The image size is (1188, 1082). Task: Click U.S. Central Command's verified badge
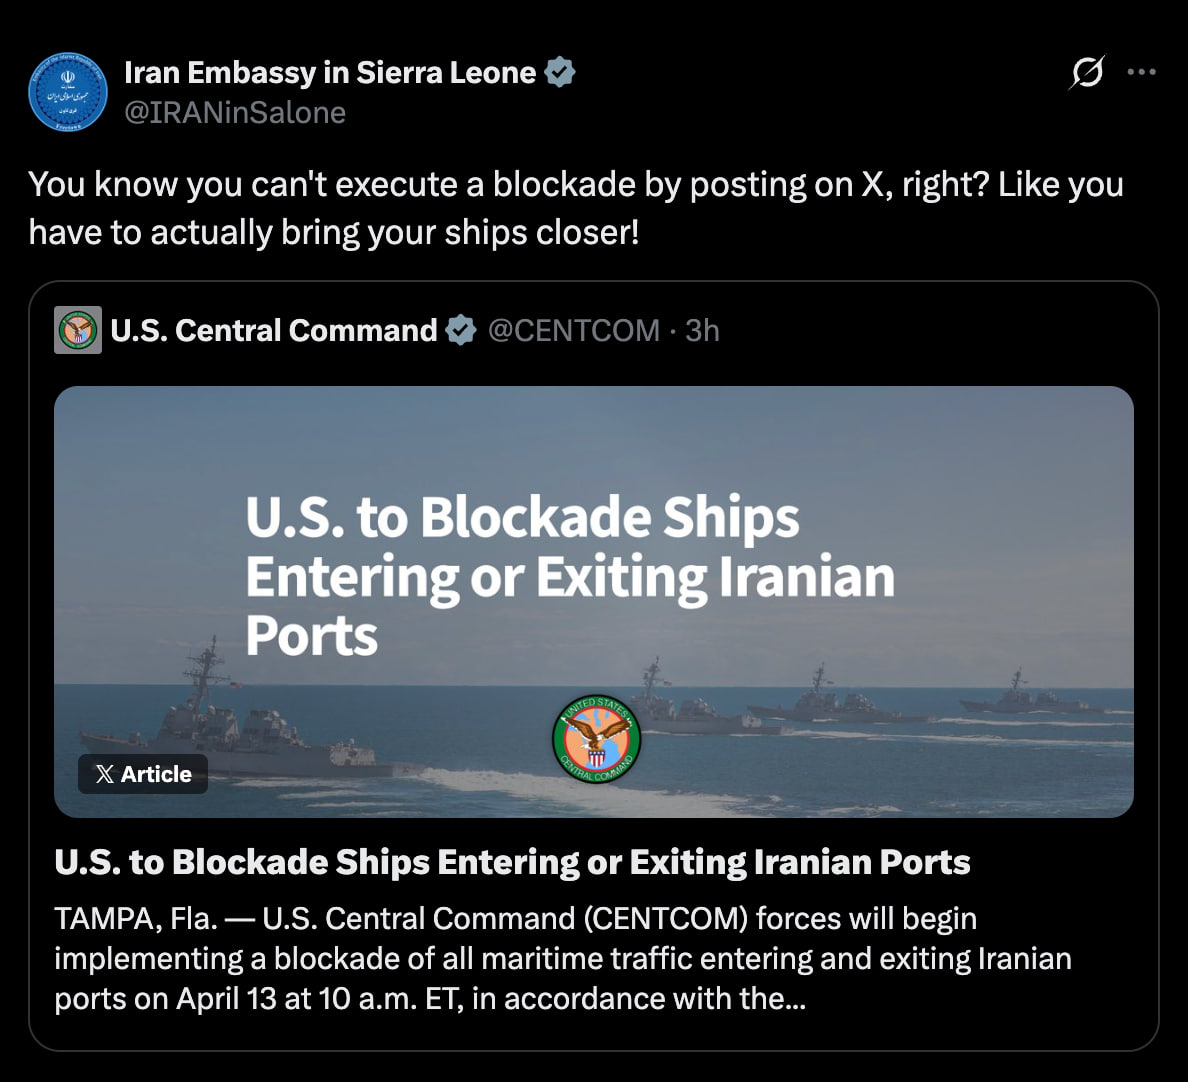point(460,330)
